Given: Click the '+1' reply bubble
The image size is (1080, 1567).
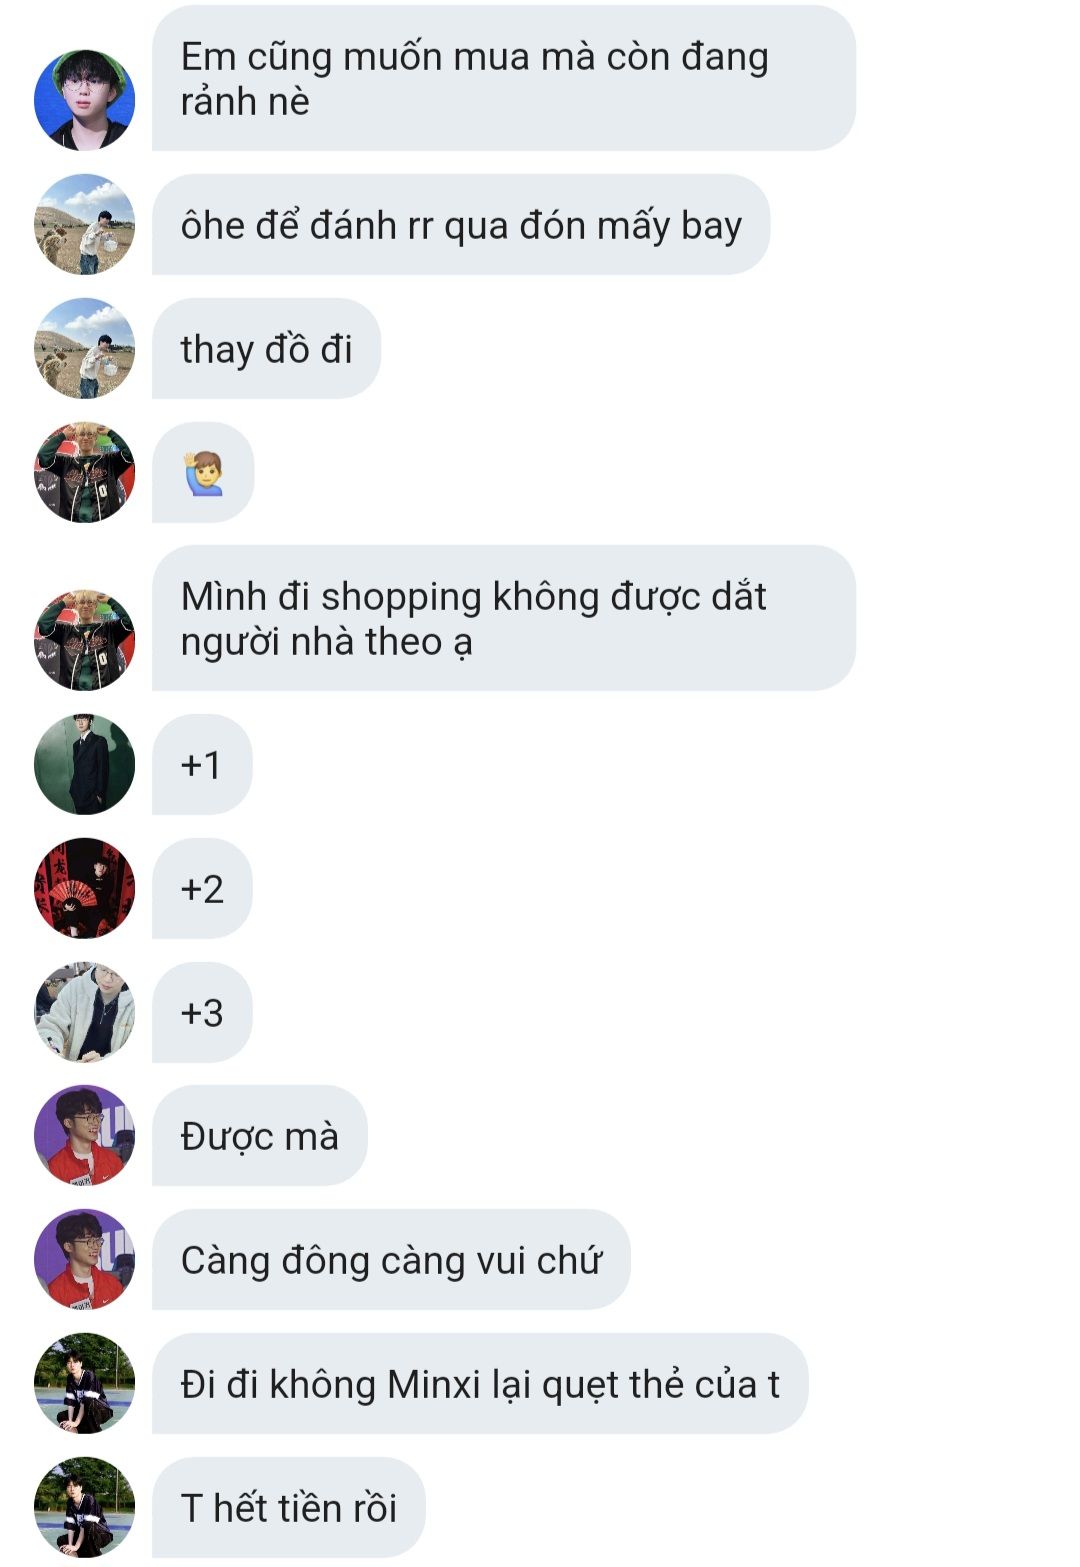Looking at the screenshot, I should (x=202, y=764).
